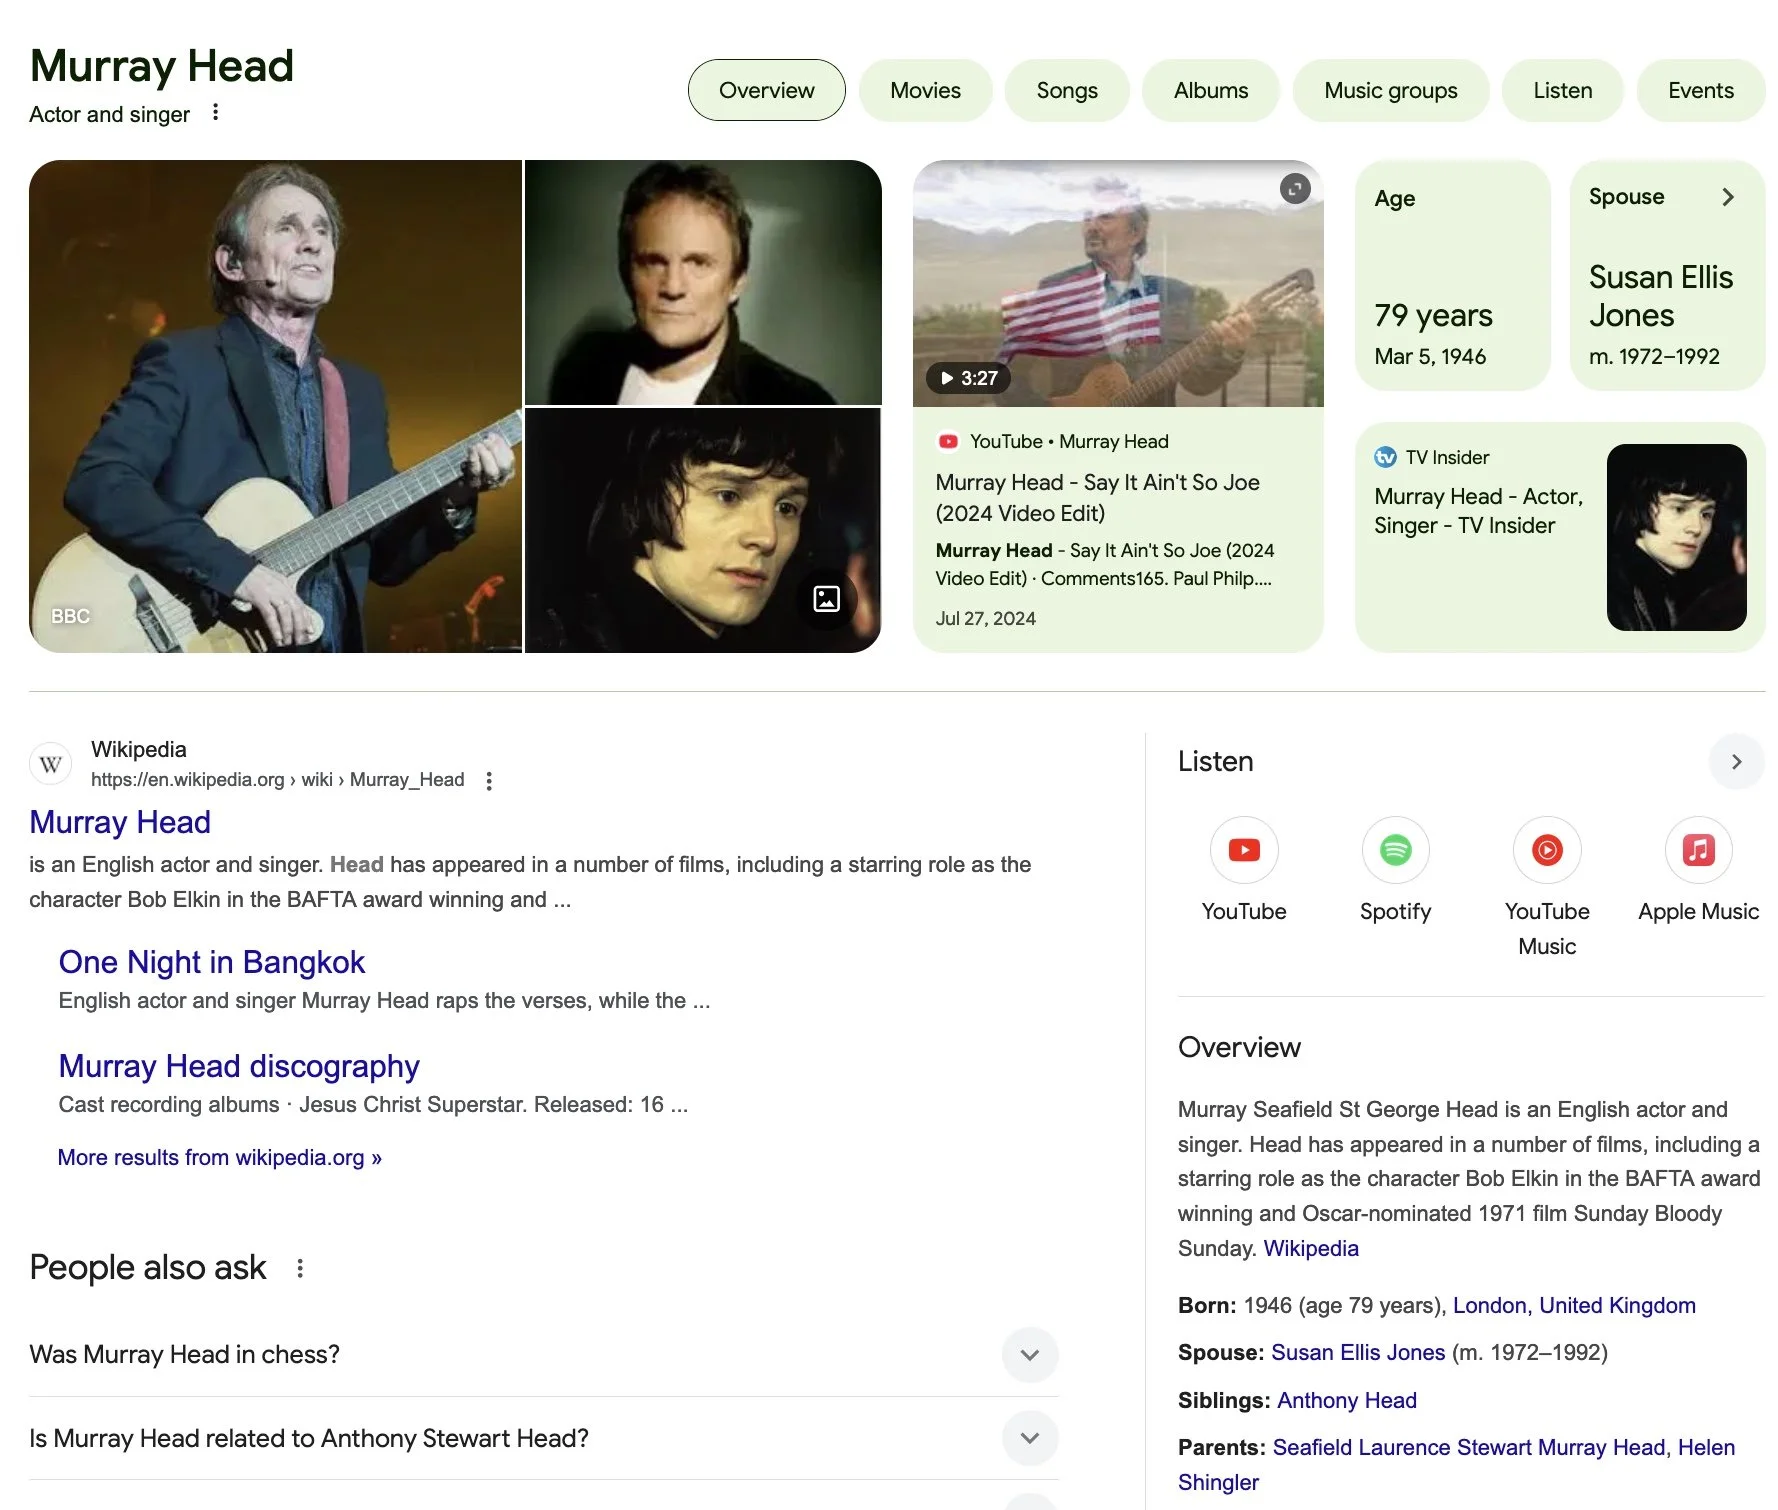Click More results from wikipedia.org
The height and width of the screenshot is (1510, 1778).
220,1157
